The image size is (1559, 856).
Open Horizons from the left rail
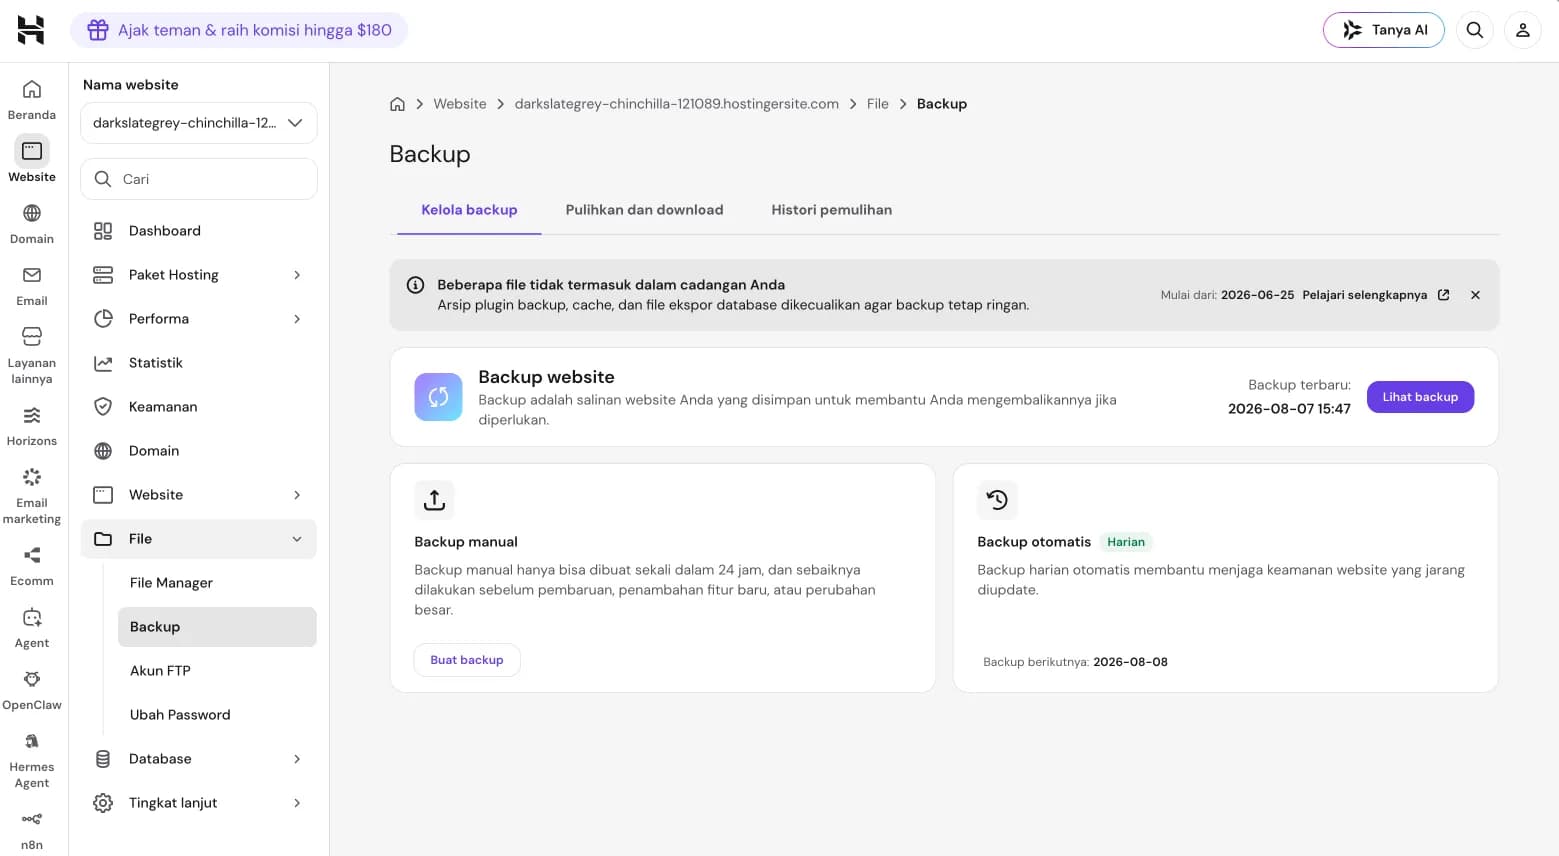pos(32,426)
